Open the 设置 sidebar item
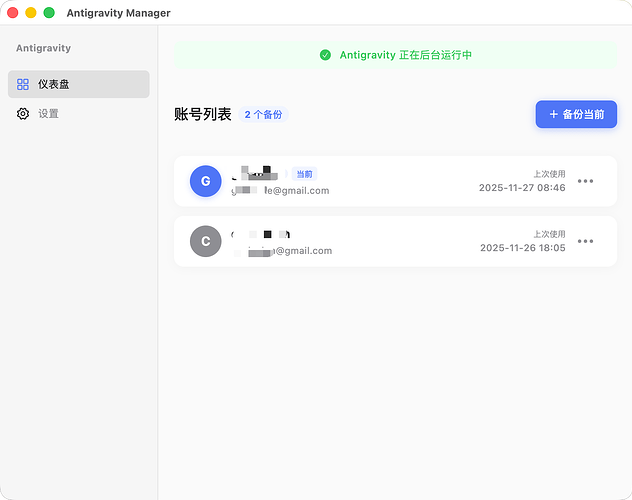632x500 pixels. click(x=79, y=114)
